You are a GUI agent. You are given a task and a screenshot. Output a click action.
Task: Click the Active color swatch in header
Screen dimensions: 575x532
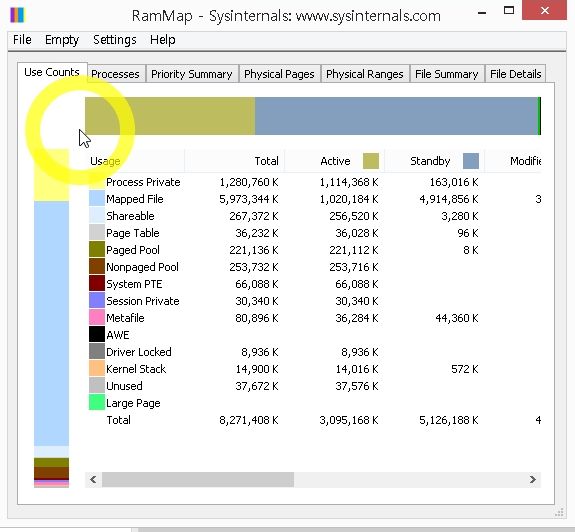point(371,161)
